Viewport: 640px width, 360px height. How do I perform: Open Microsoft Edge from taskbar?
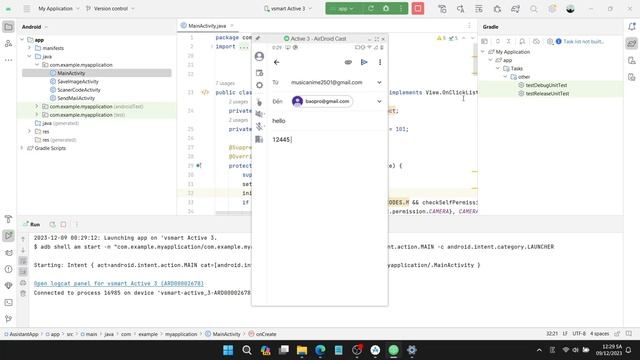click(320, 350)
